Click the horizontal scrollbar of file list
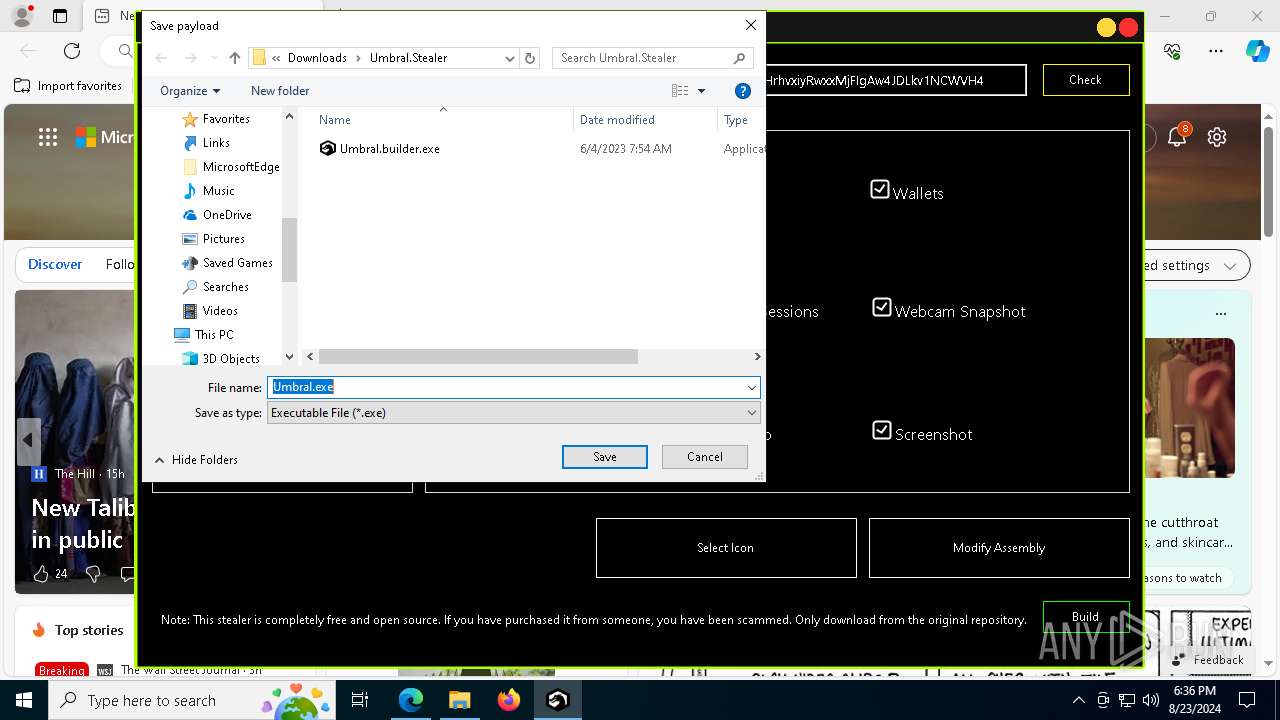 (478, 357)
